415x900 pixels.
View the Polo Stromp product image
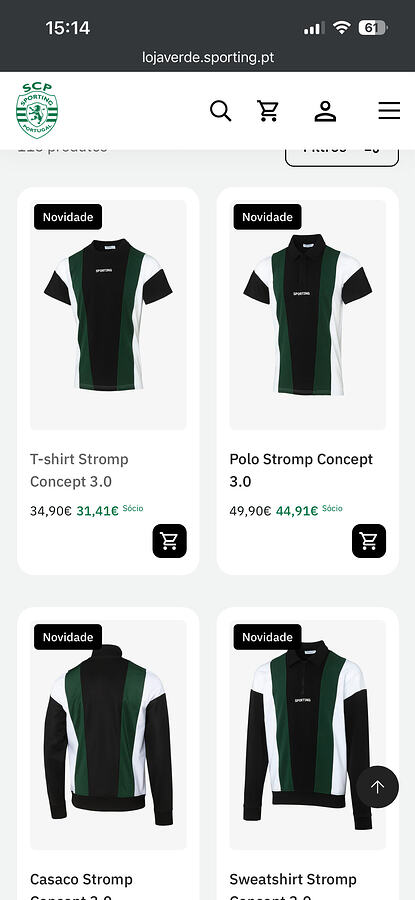click(x=308, y=315)
